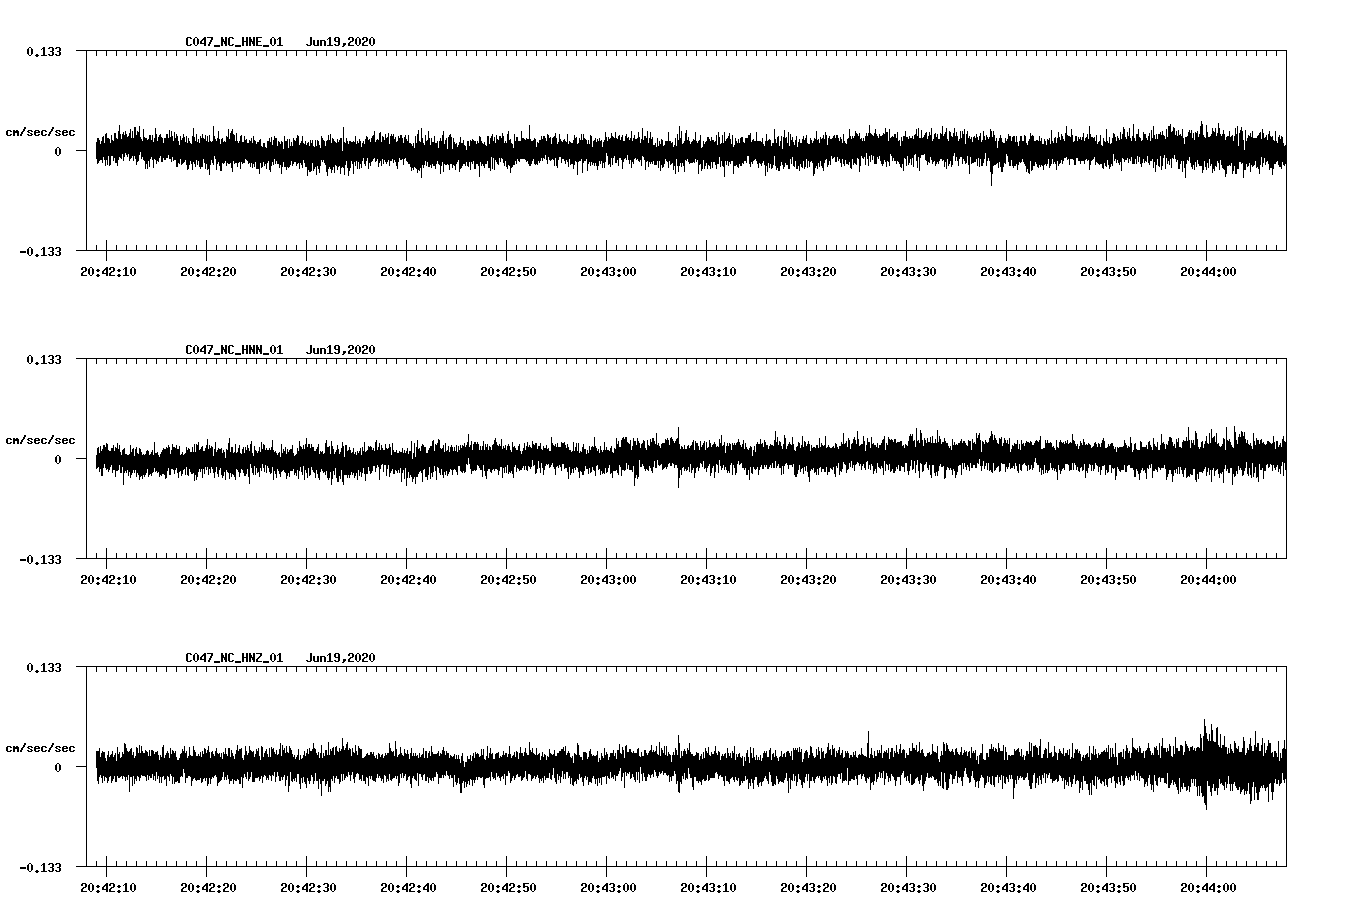Click the cm/sec/sec unit label of HNZ plot
This screenshot has width=1358, height=924.
click(x=40, y=748)
